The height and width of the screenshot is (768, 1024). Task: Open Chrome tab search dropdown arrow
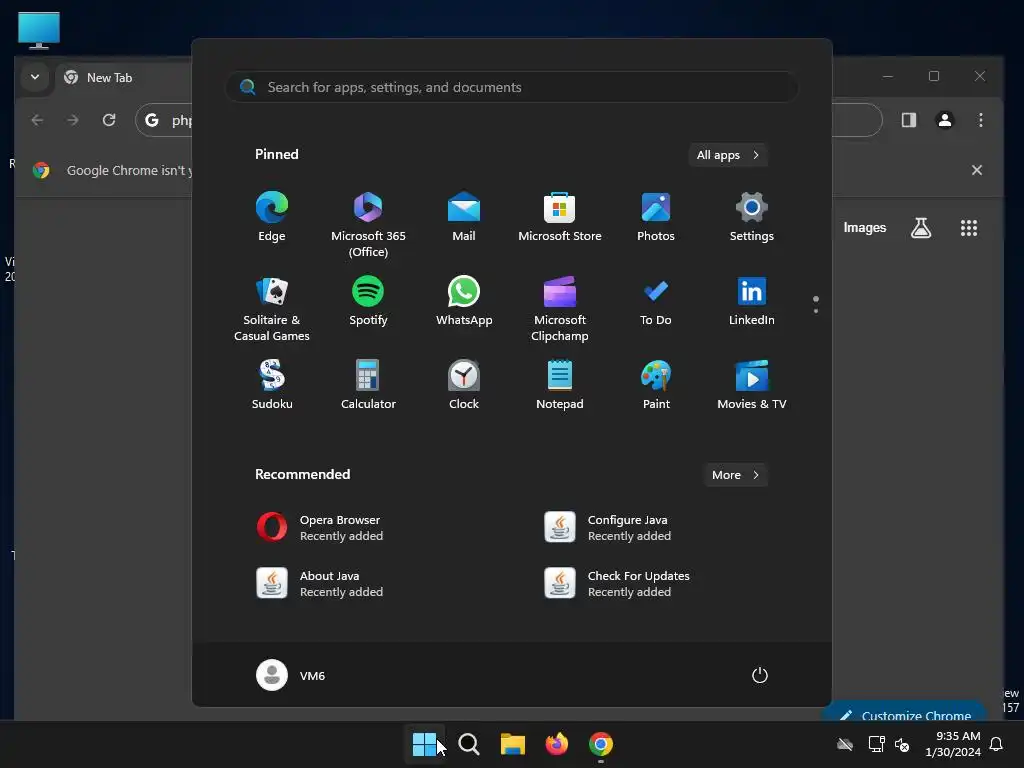click(x=35, y=77)
